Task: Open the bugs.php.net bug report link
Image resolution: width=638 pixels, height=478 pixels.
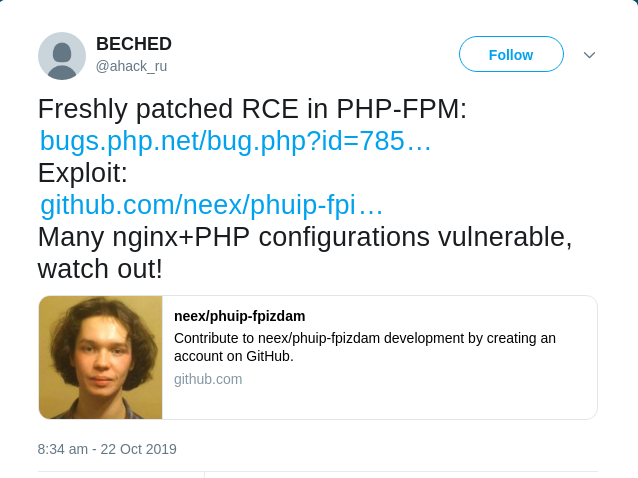Action: [x=235, y=141]
